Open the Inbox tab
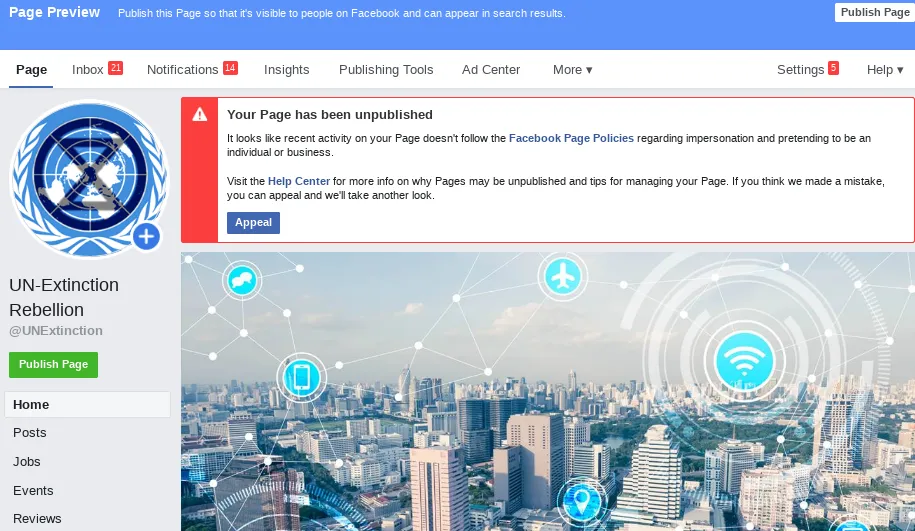 [x=88, y=69]
